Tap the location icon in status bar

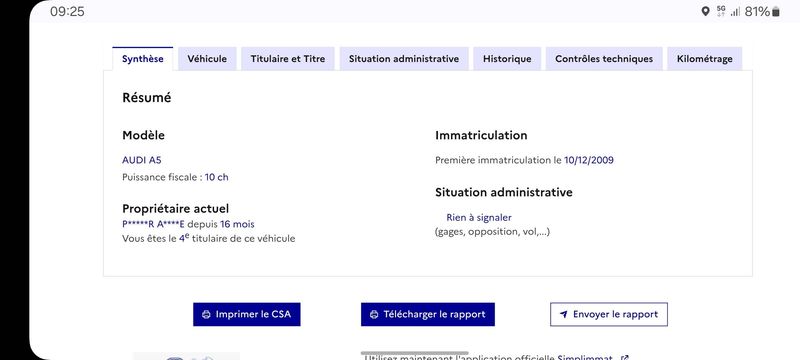(x=706, y=11)
